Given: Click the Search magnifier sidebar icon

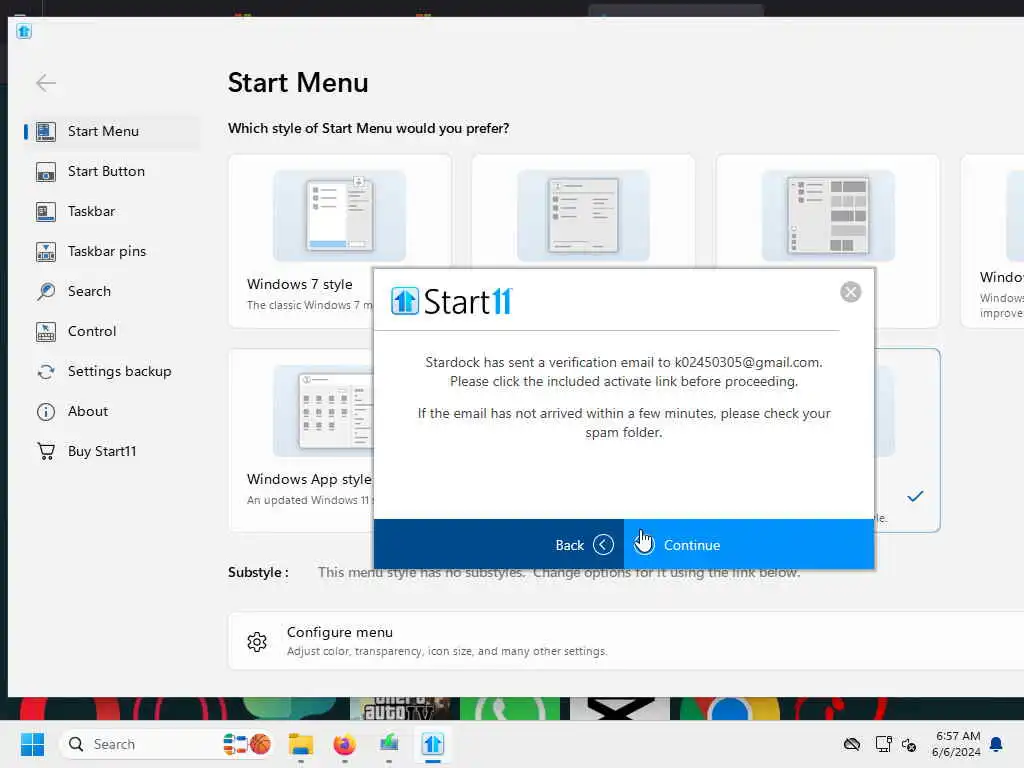Looking at the screenshot, I should [x=46, y=291].
